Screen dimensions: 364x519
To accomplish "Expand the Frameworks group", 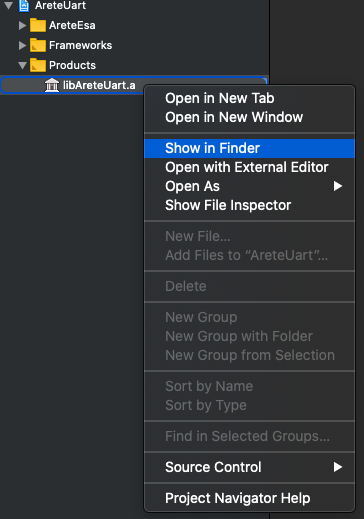I will 22,45.
